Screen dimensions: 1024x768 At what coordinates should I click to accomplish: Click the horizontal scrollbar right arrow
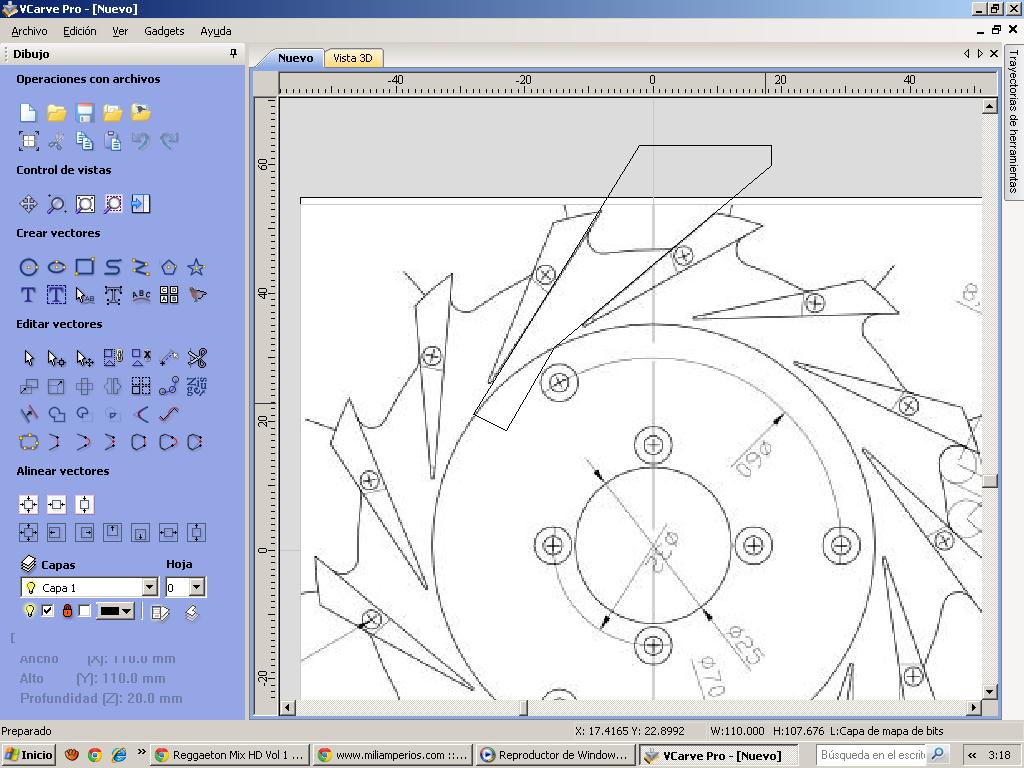coord(974,708)
